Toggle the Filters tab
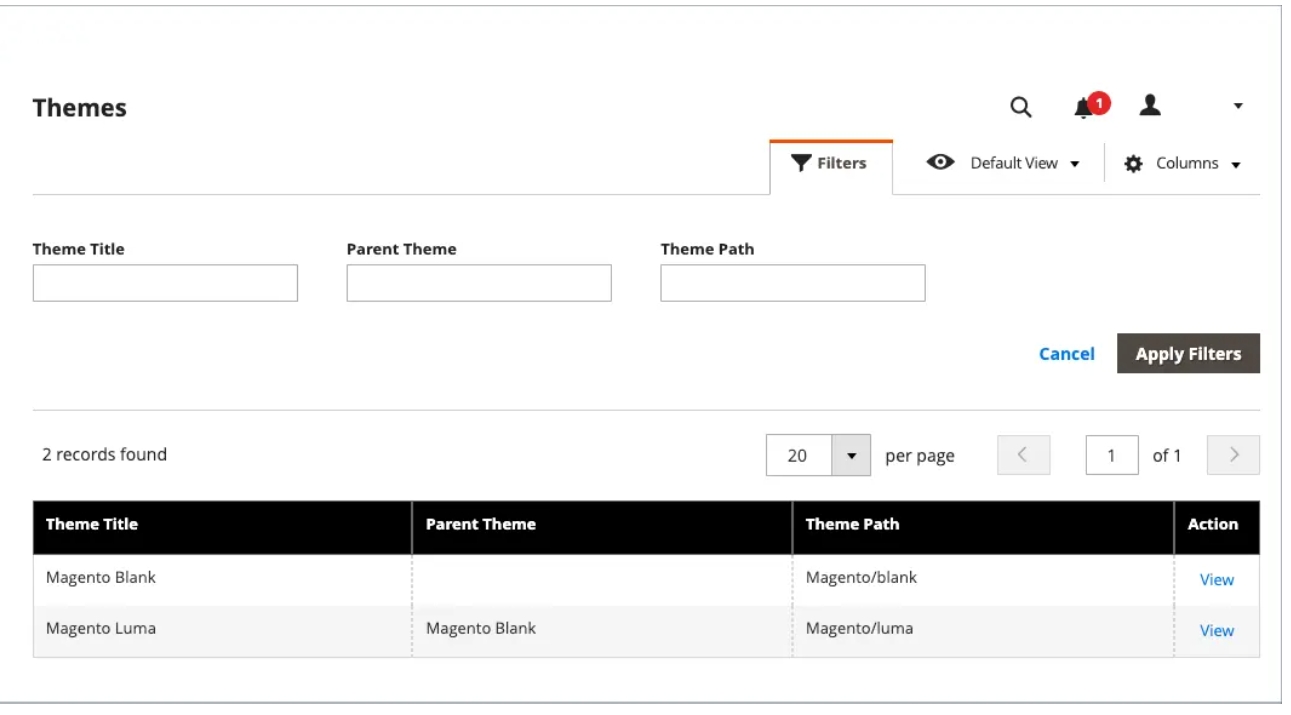 pos(831,163)
